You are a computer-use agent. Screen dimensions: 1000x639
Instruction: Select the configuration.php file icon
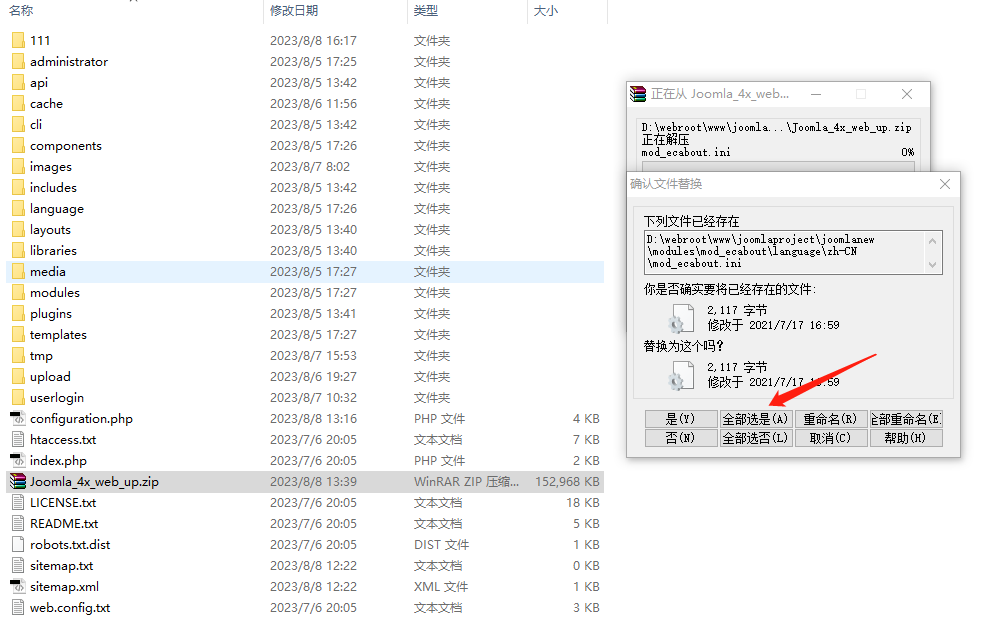pos(17,419)
